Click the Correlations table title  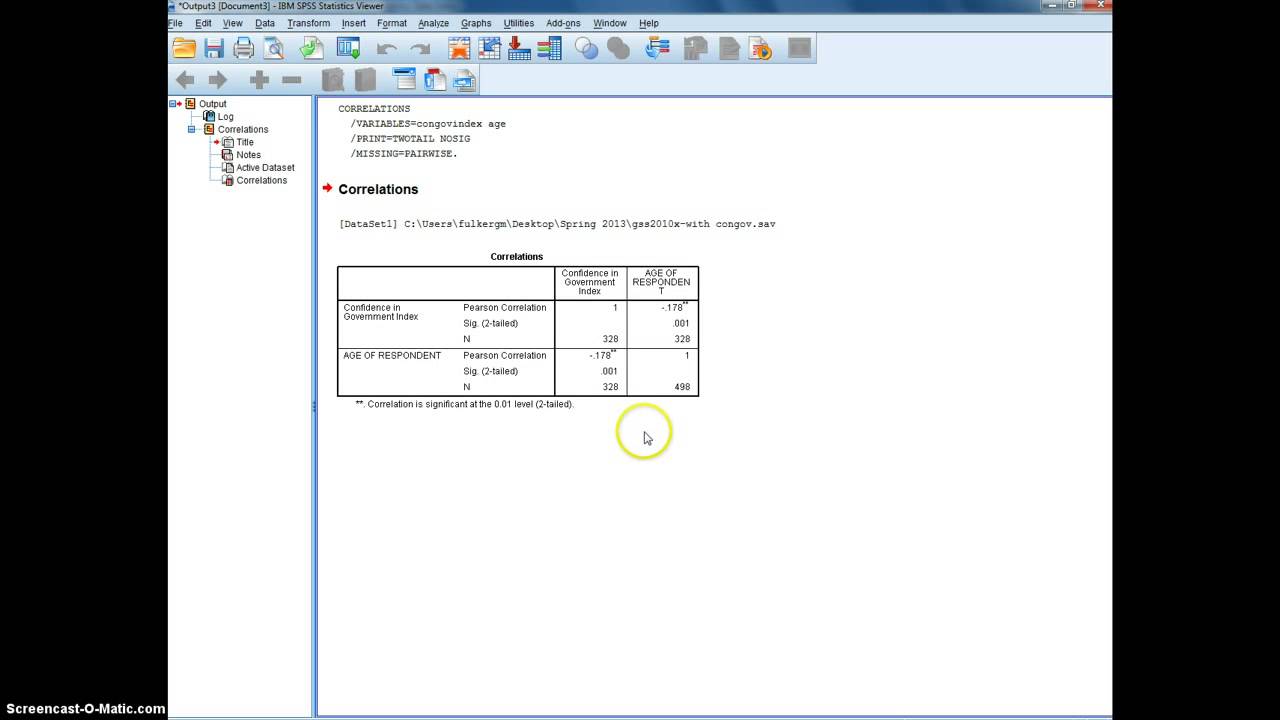[517, 257]
